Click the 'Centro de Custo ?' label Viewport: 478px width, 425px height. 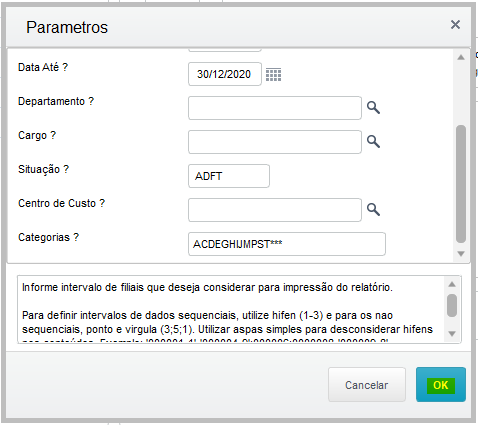[62, 203]
